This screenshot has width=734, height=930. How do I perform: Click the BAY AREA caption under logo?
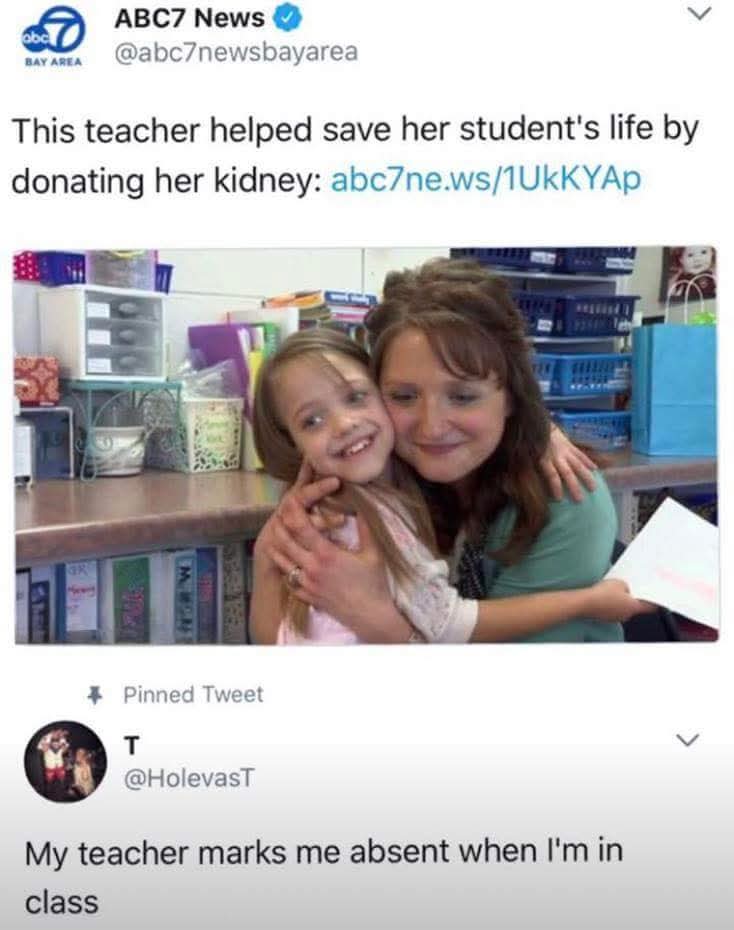(53, 61)
